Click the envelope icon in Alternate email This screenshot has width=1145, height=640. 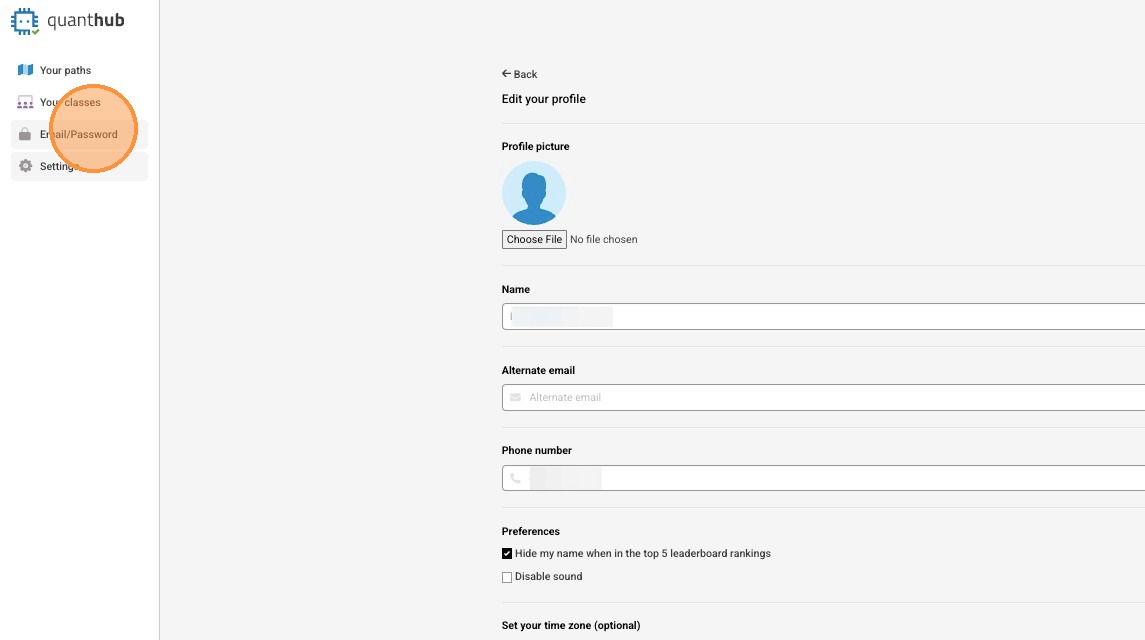tap(516, 397)
